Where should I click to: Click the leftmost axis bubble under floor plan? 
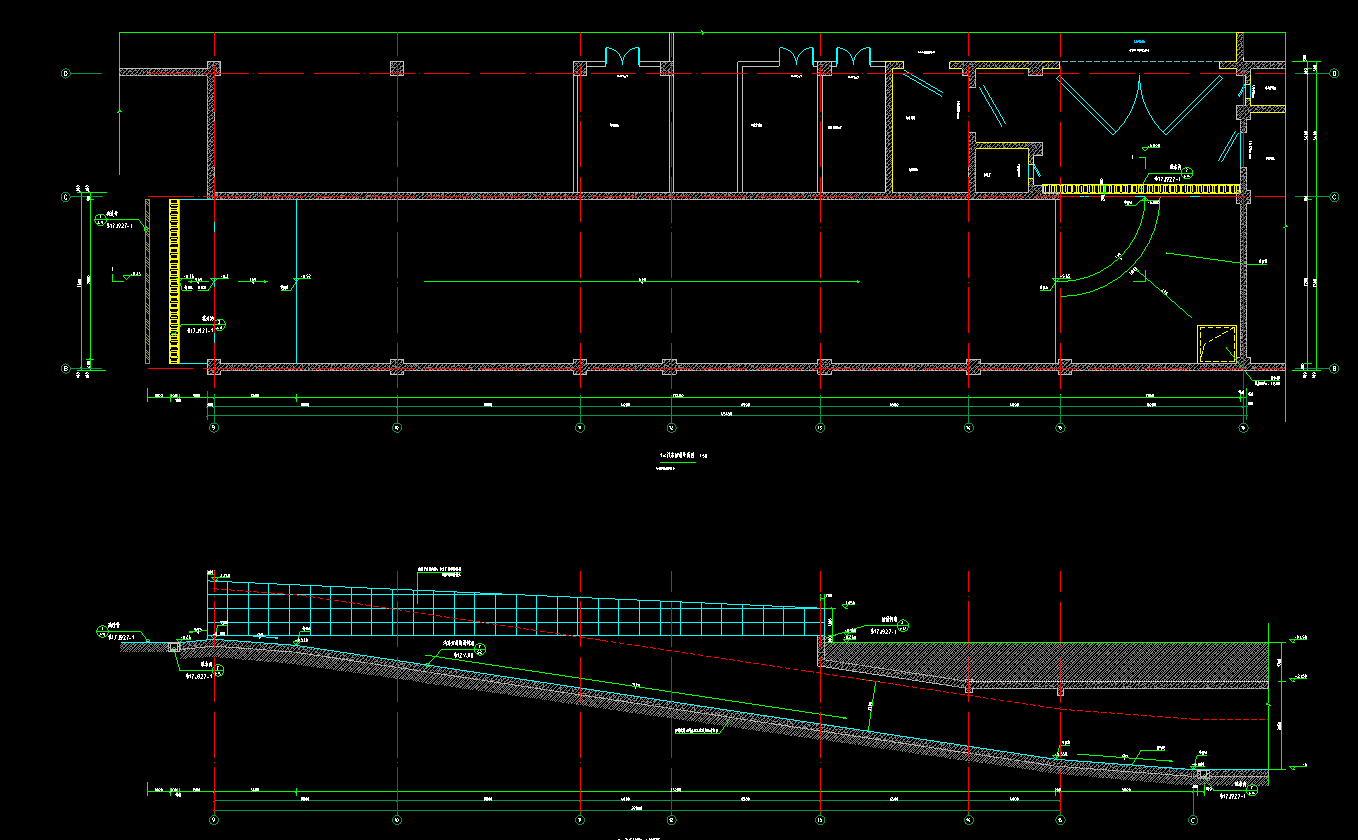[213, 429]
